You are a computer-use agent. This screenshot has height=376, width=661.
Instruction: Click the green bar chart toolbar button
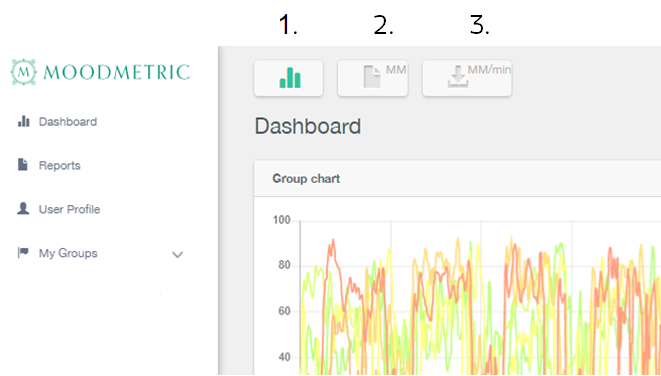click(x=288, y=78)
